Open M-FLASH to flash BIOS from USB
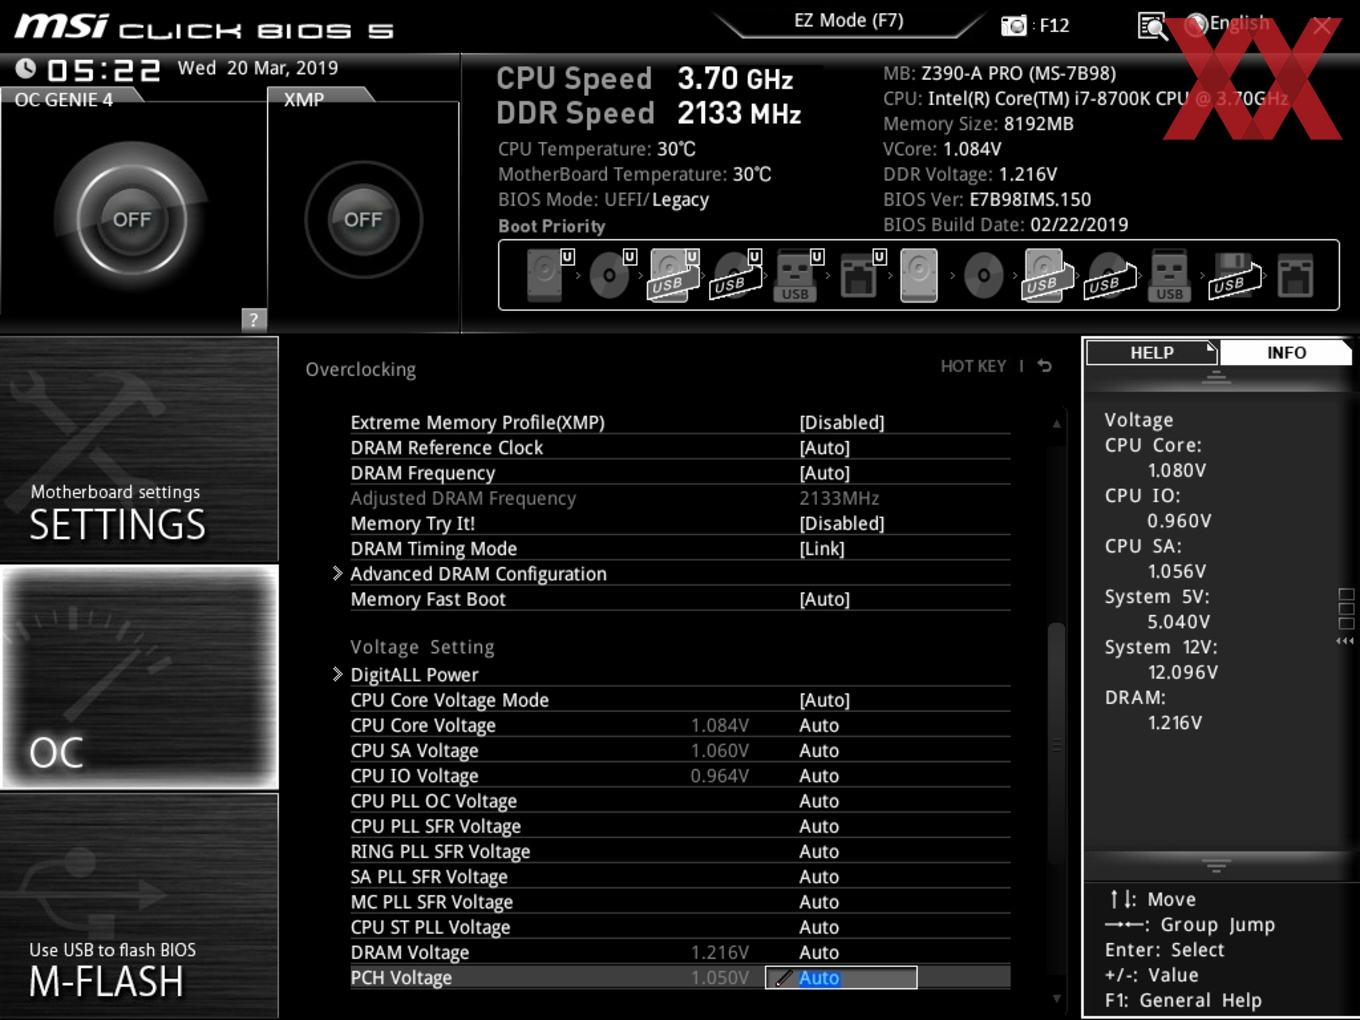Image resolution: width=1360 pixels, height=1020 pixels. 139,906
